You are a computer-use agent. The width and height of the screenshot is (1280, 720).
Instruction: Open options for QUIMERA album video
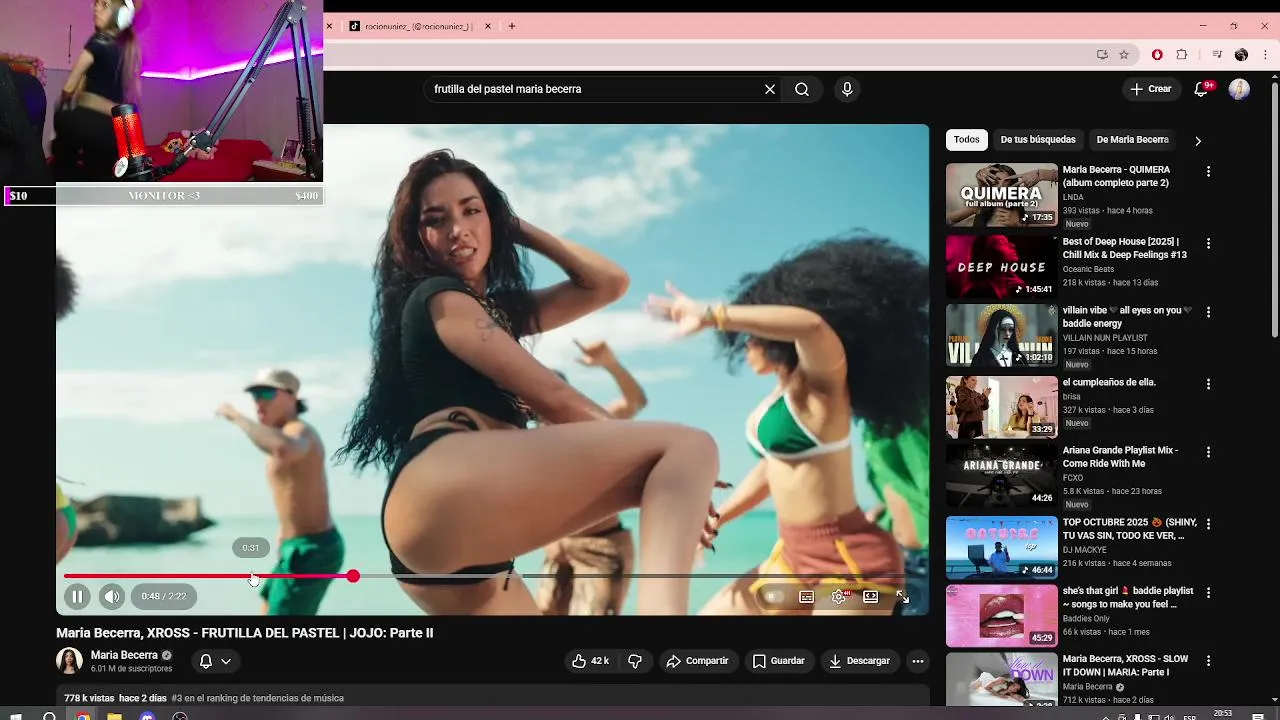click(x=1208, y=172)
